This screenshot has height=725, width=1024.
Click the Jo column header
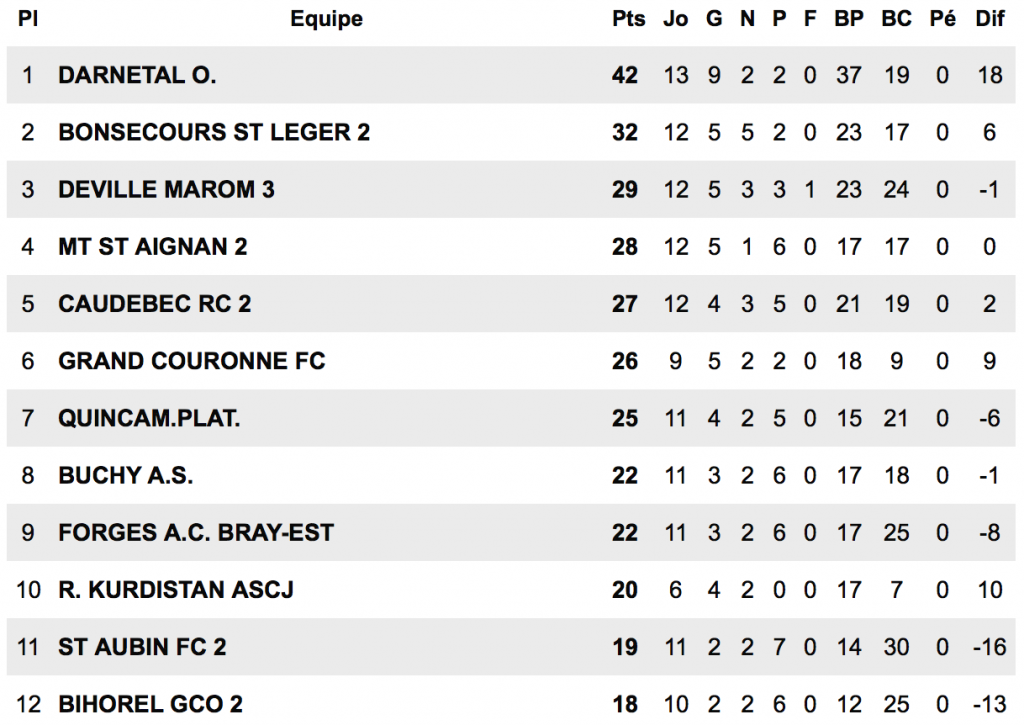pos(676,19)
